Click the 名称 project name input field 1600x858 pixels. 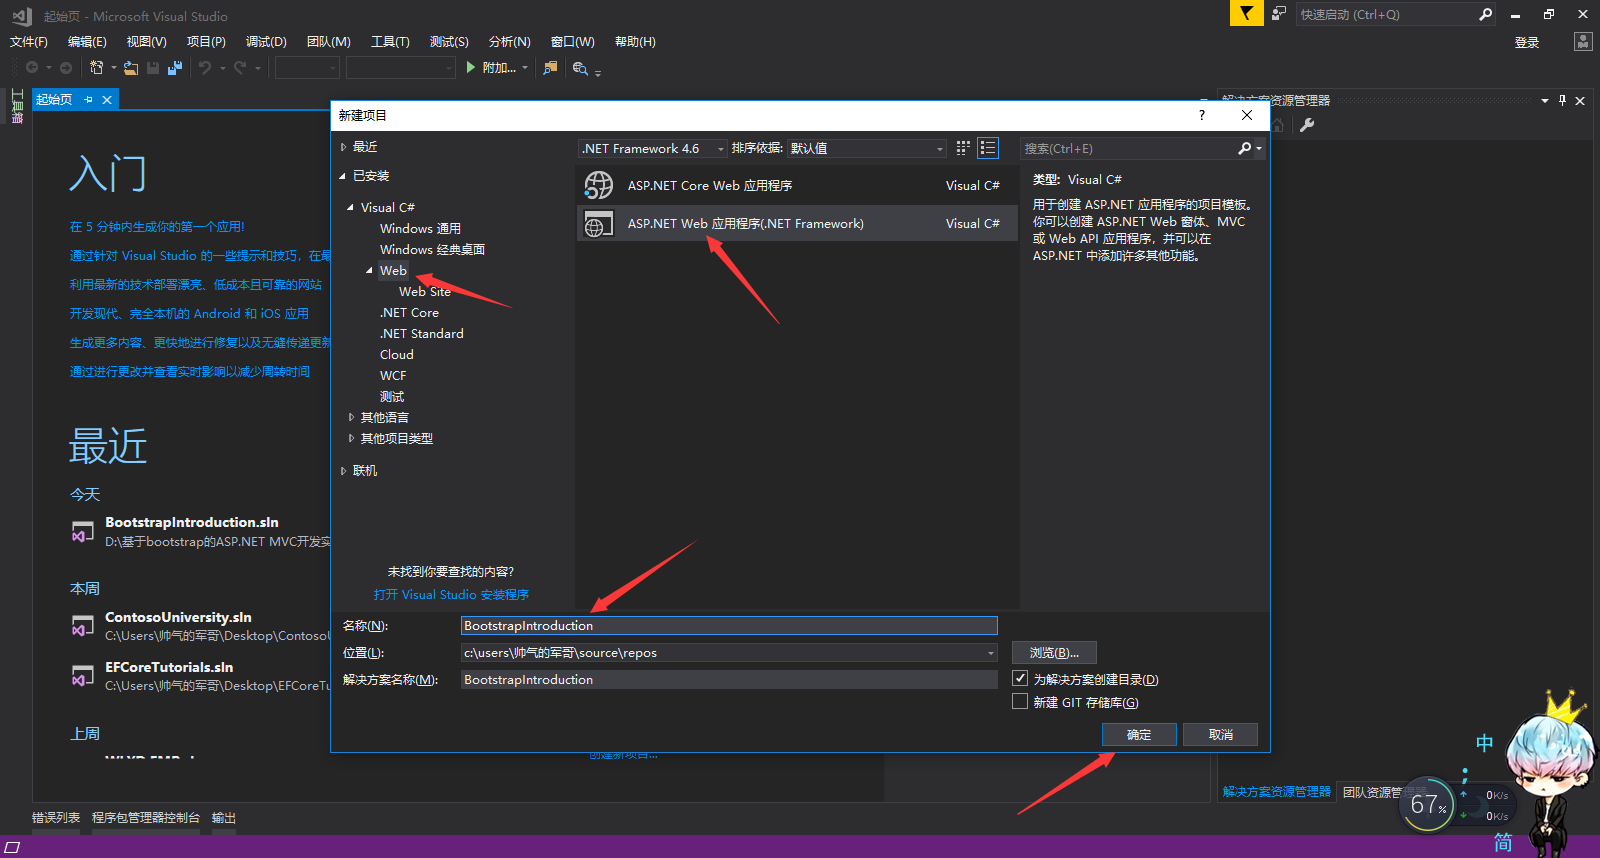[x=729, y=626]
